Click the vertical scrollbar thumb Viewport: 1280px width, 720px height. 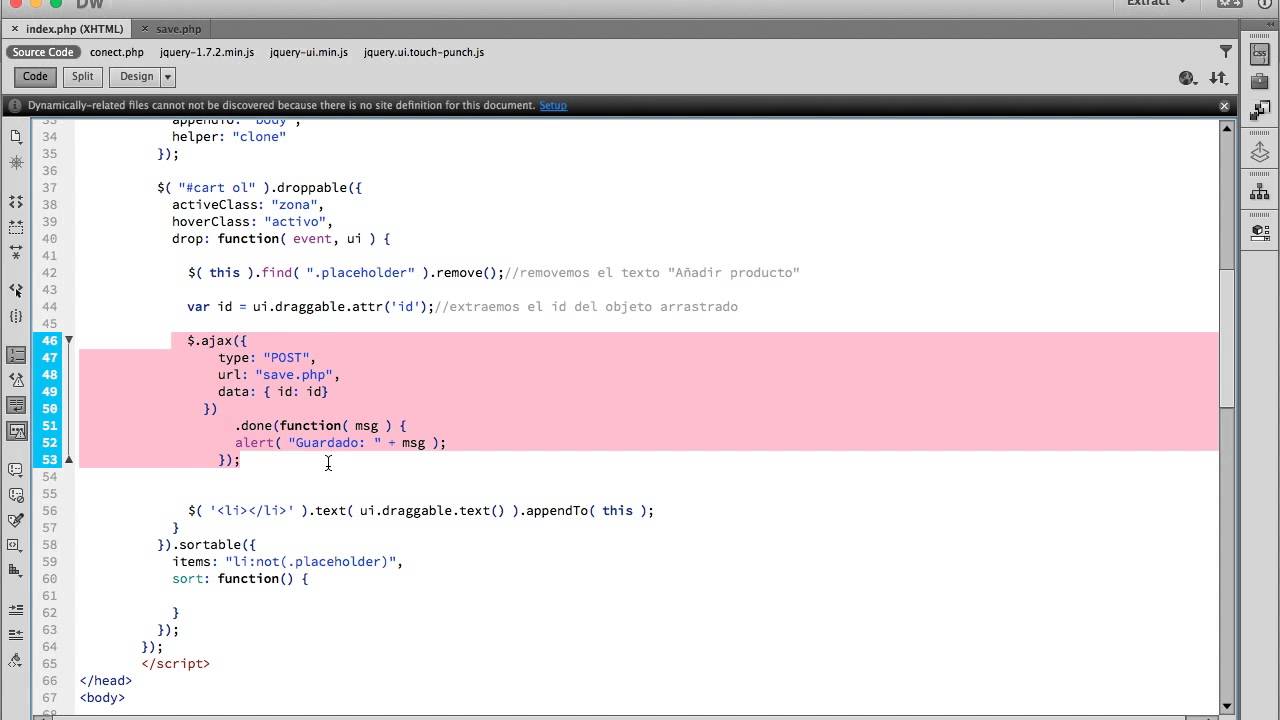click(1227, 338)
